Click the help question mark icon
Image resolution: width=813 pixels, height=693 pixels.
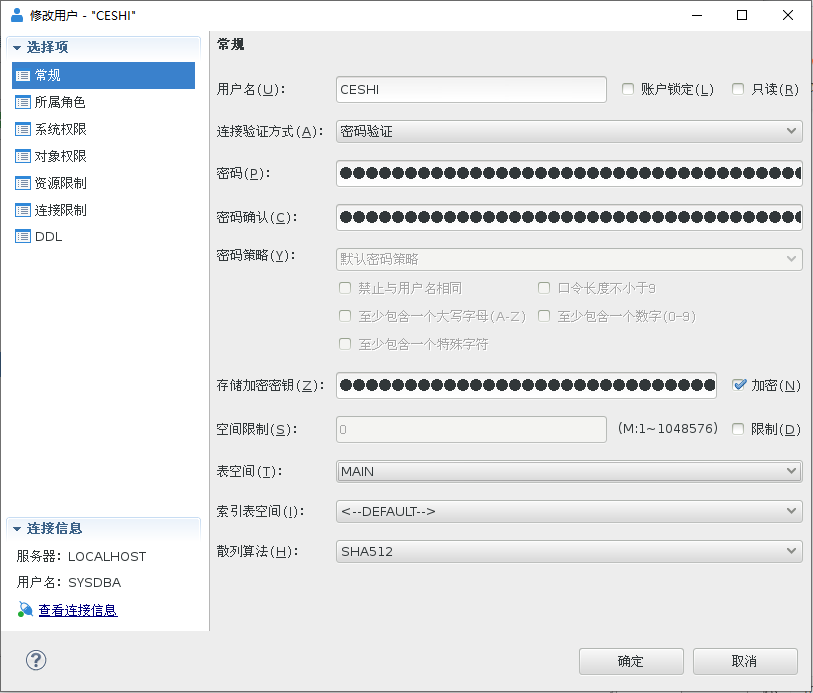(x=36, y=660)
